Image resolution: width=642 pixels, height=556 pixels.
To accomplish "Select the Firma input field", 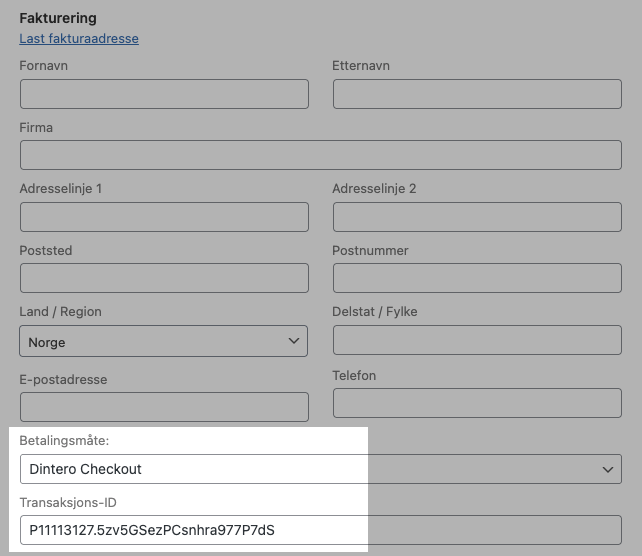I will [320, 155].
